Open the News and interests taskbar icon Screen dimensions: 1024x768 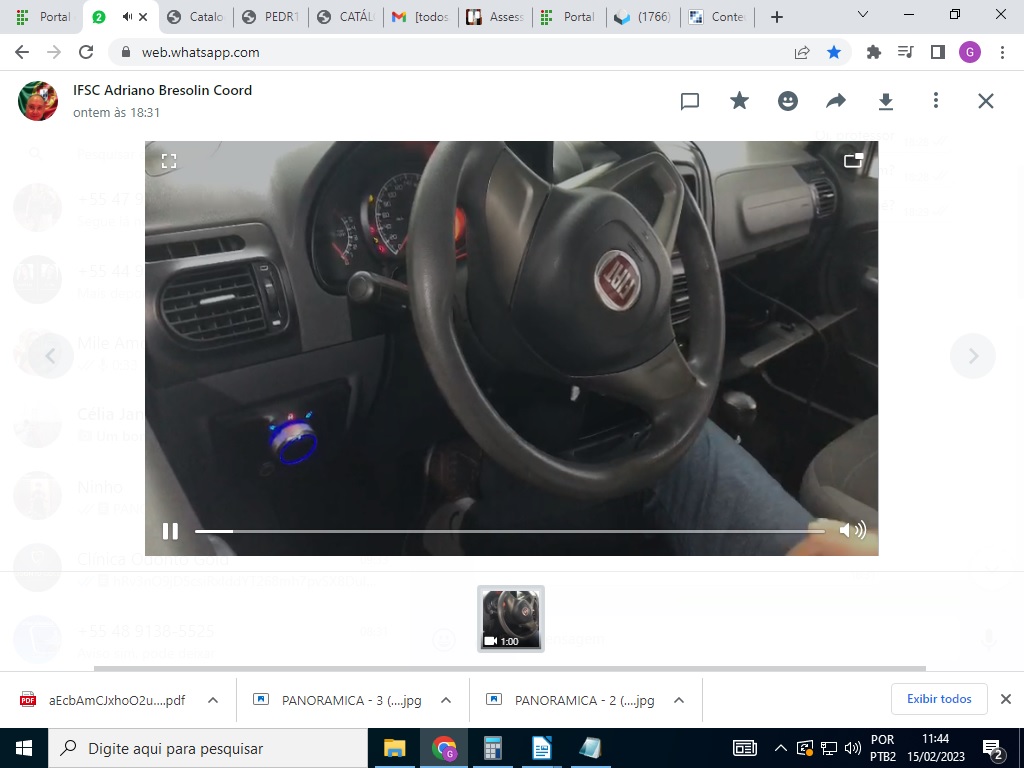pyautogui.click(x=744, y=748)
